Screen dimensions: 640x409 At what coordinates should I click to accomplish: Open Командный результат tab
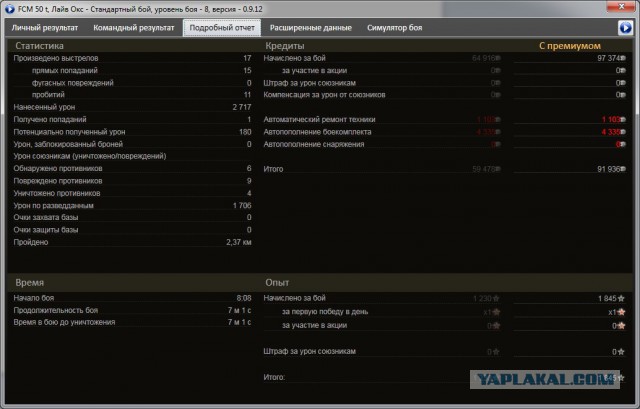click(x=133, y=28)
